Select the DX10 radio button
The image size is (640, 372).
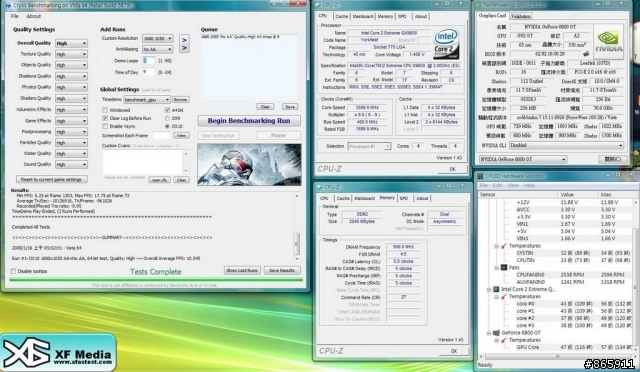tap(167, 126)
